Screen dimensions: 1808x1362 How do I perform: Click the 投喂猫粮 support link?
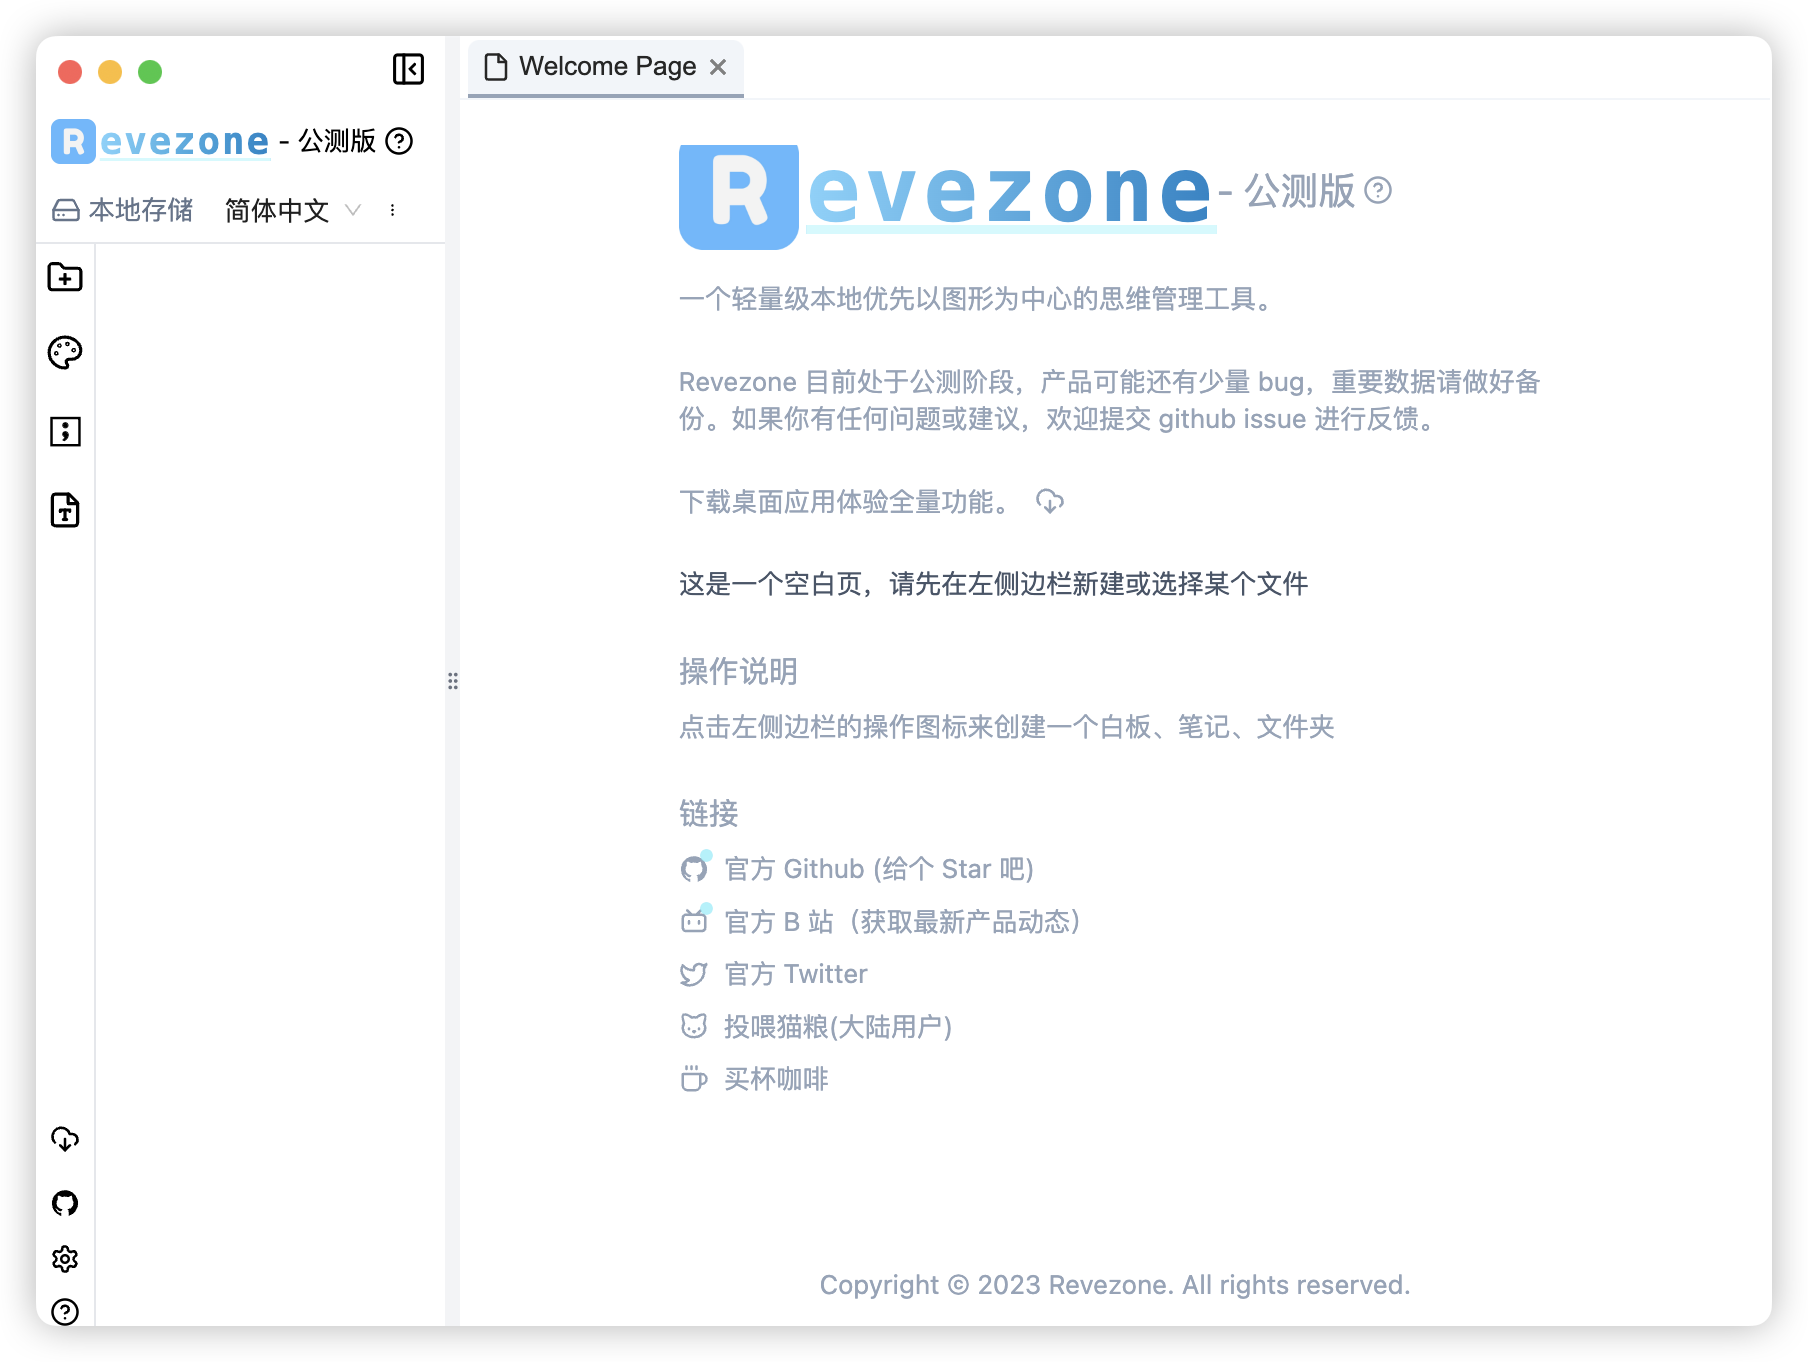click(x=838, y=1026)
